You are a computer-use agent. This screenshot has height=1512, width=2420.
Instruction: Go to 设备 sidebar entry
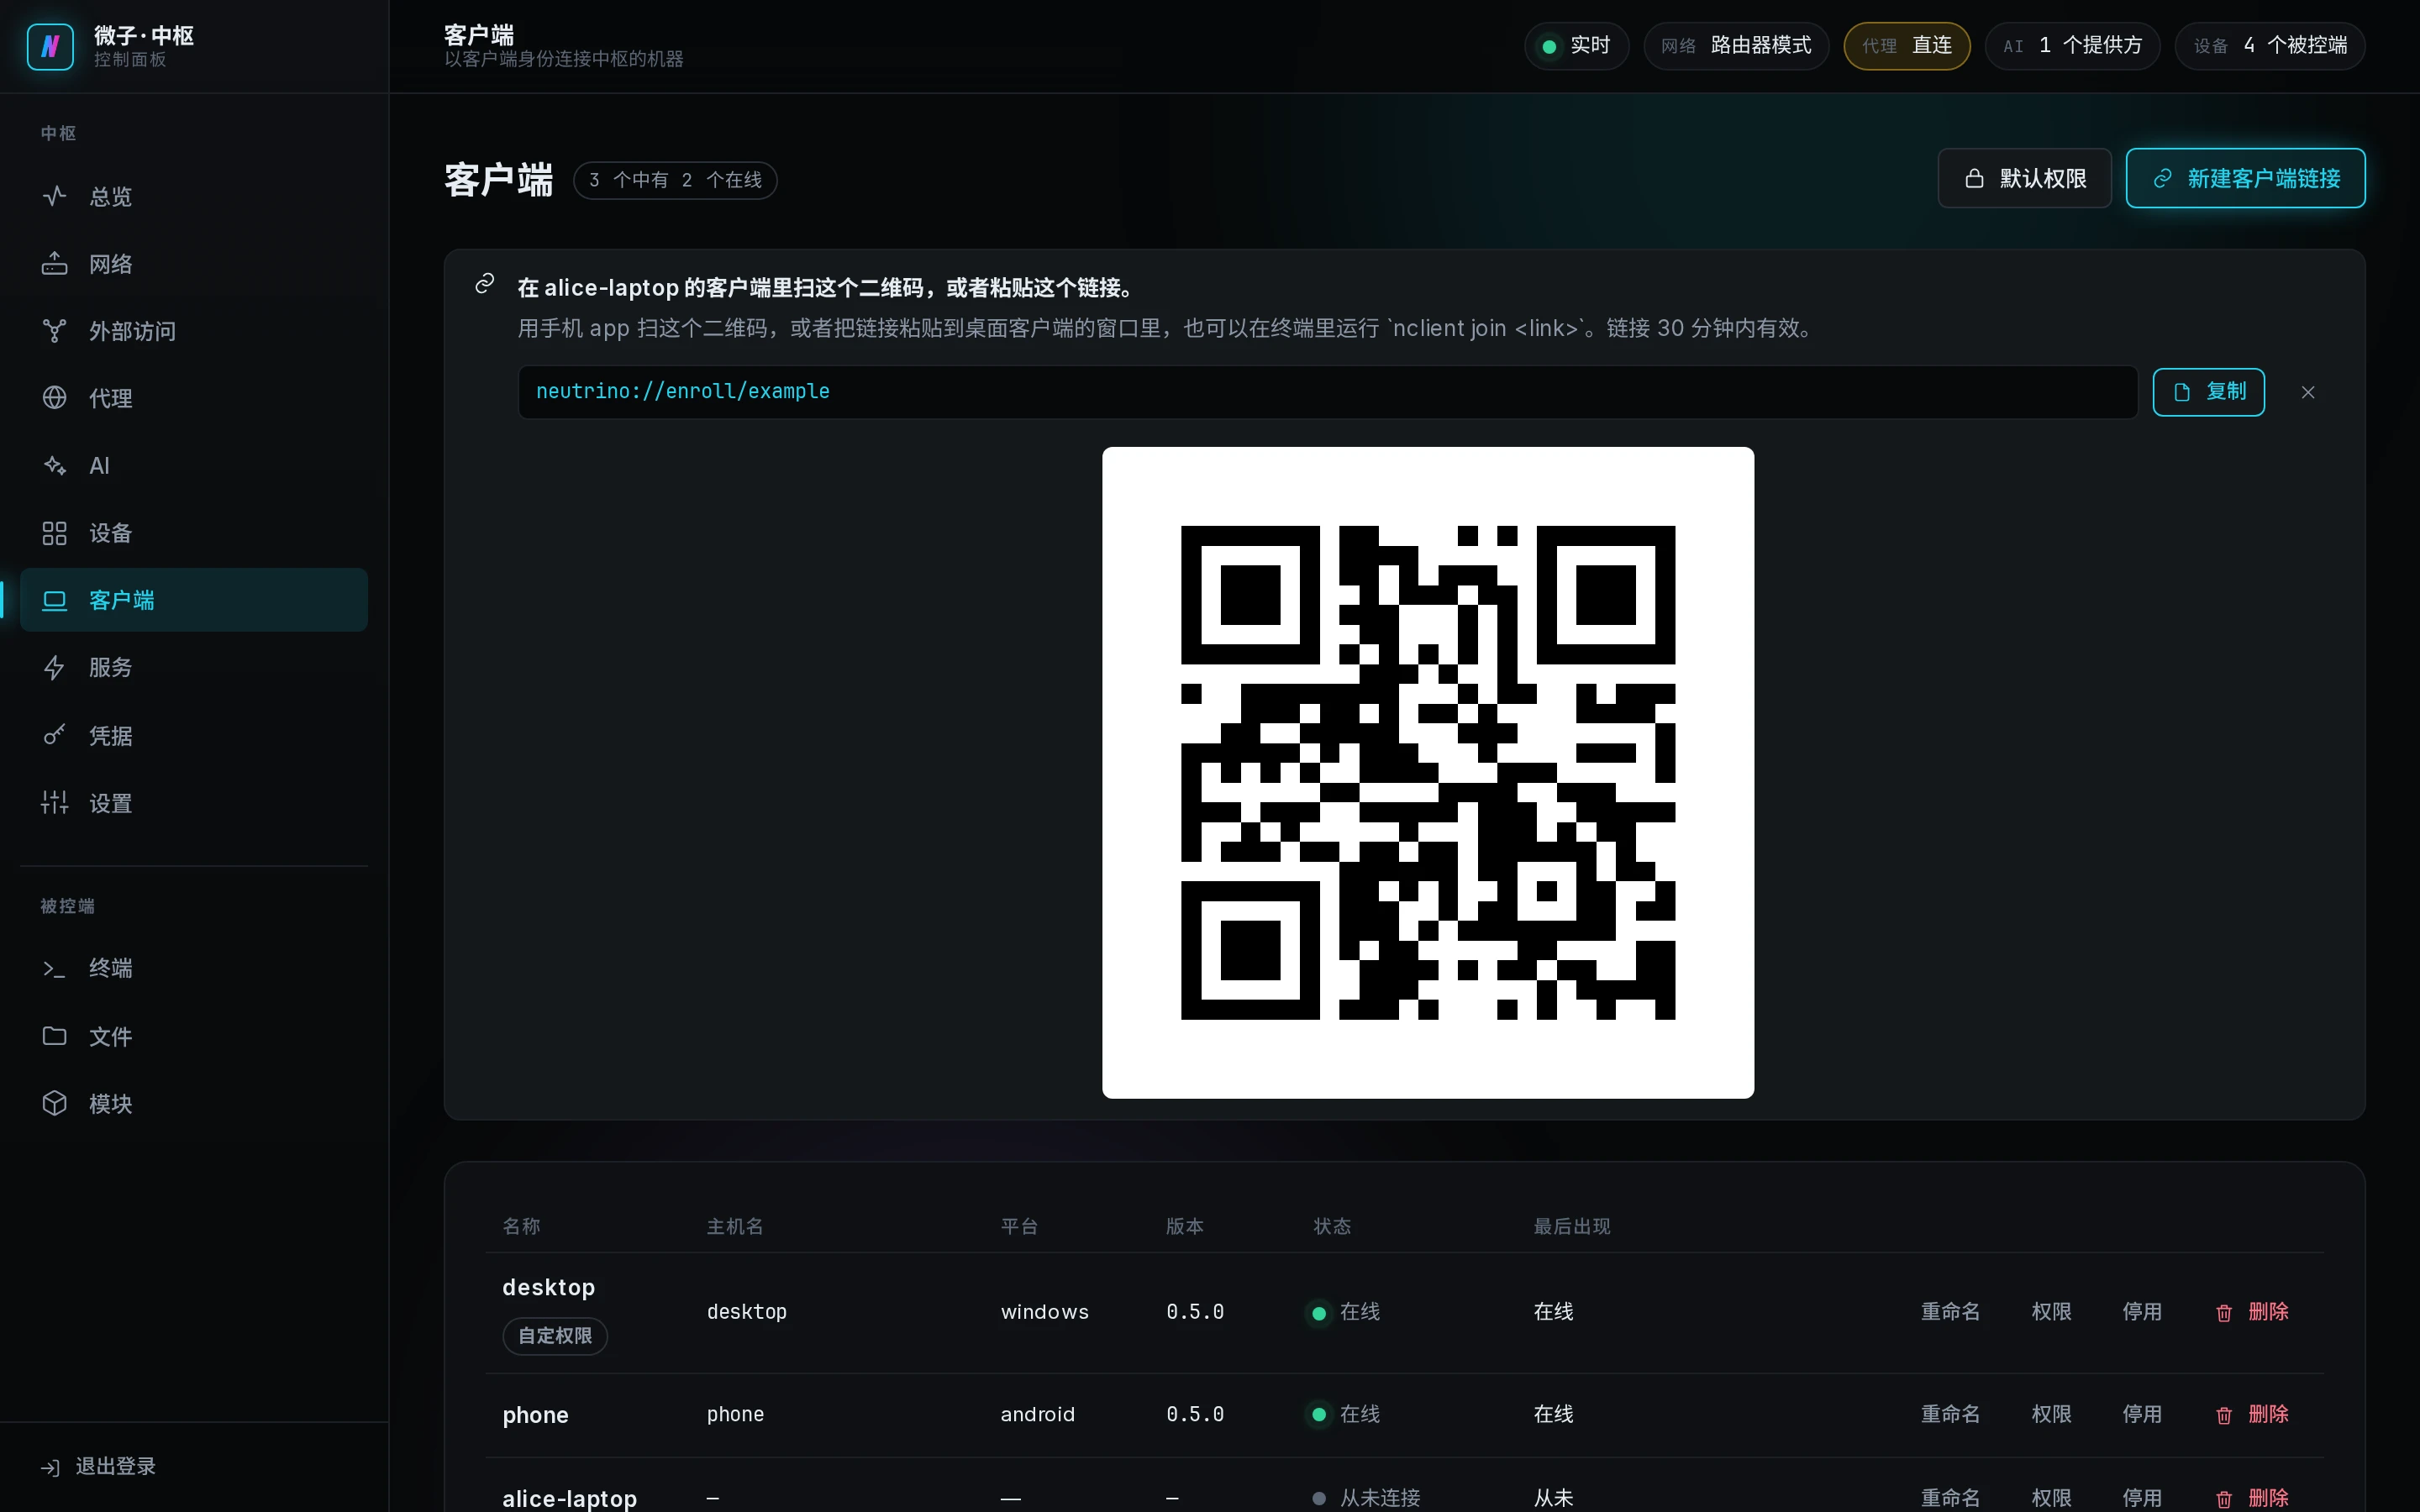point(194,533)
